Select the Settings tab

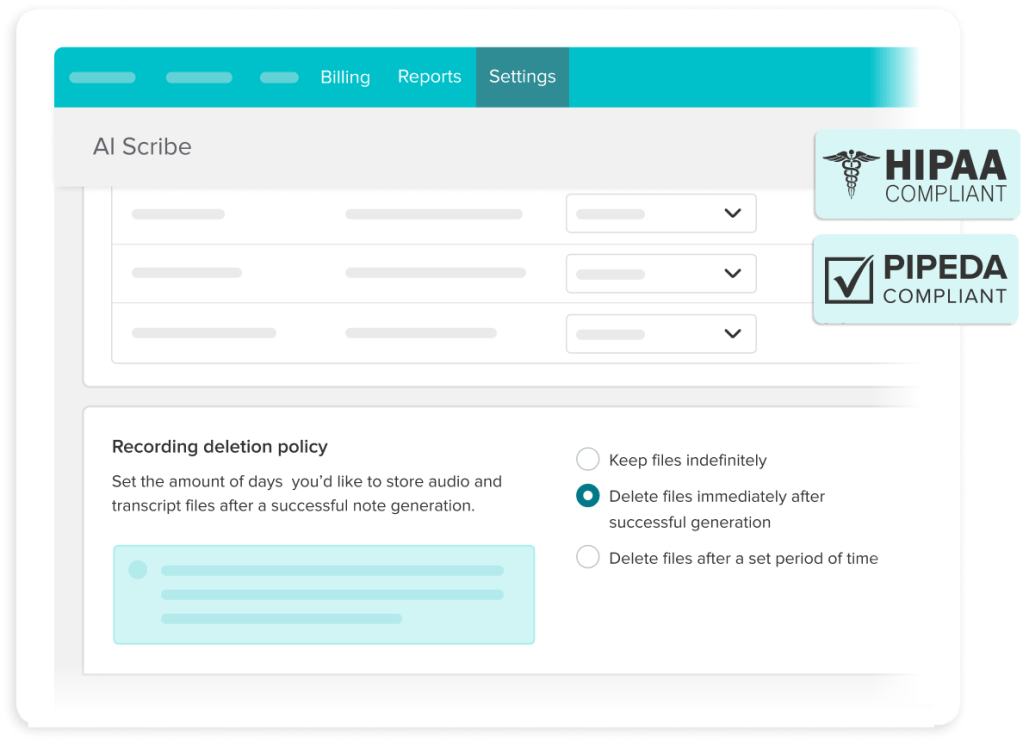point(522,77)
